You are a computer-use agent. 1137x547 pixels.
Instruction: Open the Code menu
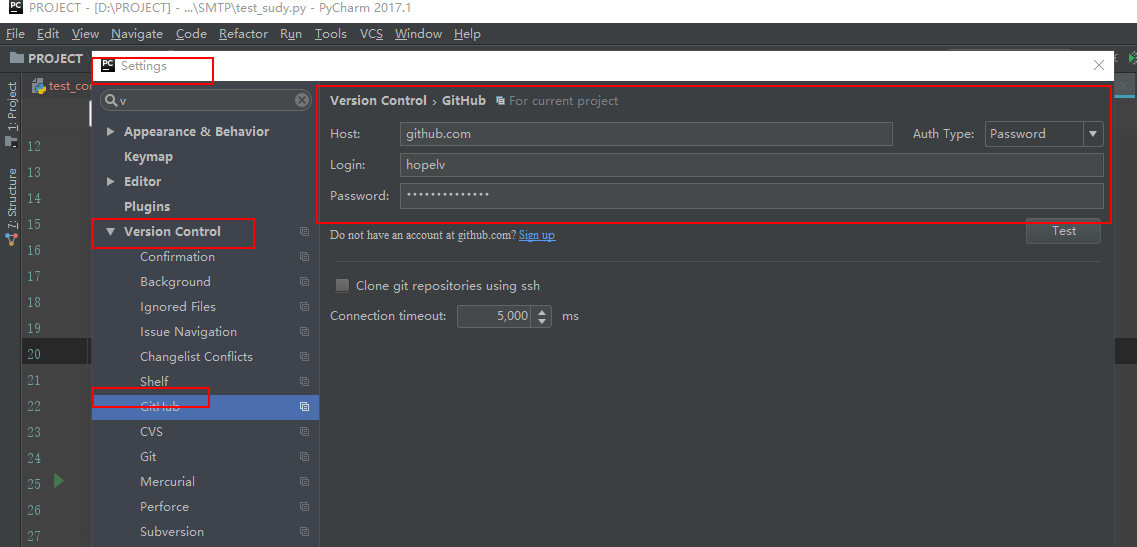click(191, 33)
